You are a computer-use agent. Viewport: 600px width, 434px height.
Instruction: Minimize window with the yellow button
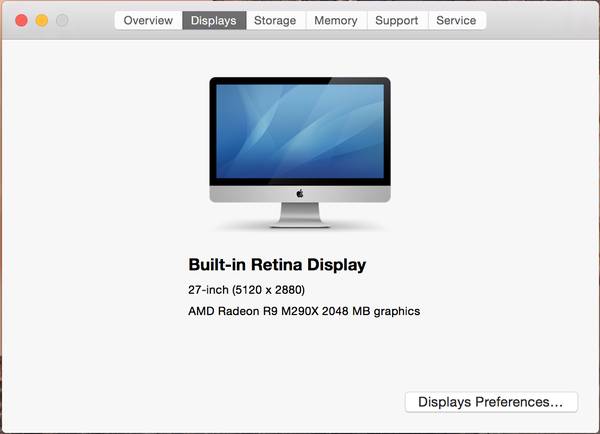(42, 20)
